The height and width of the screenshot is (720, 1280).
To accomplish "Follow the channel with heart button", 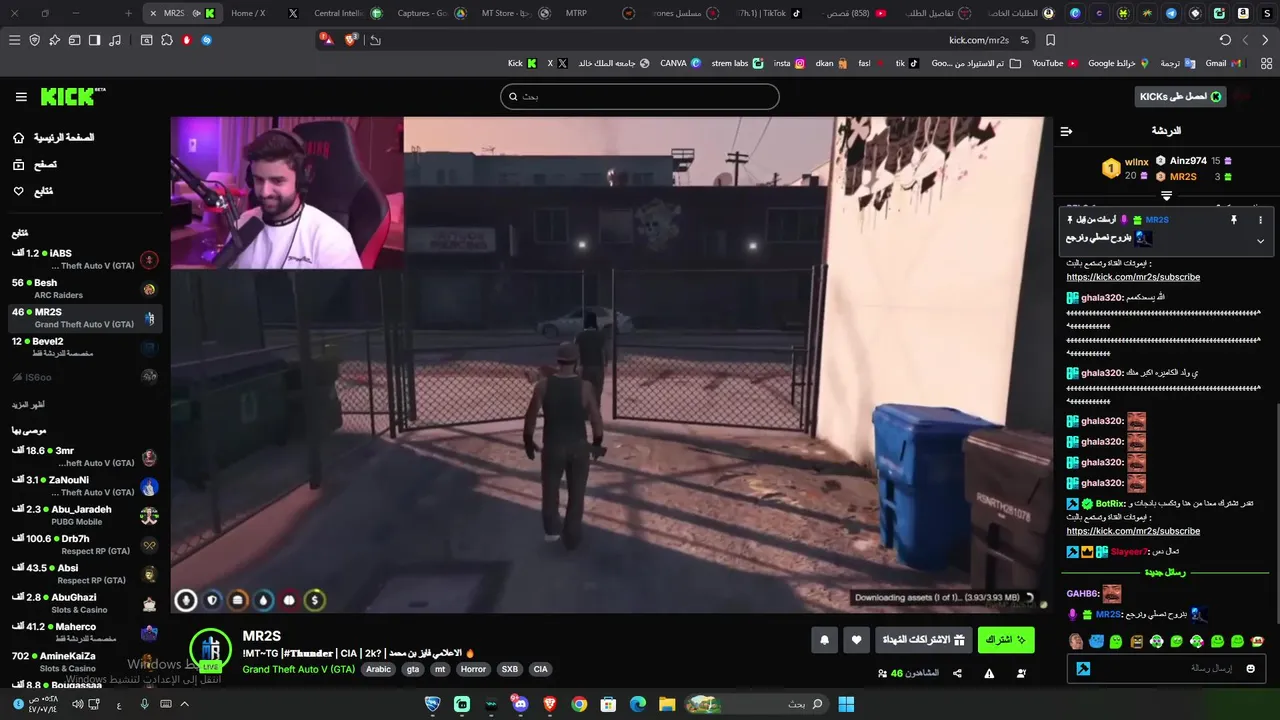I will tap(856, 640).
